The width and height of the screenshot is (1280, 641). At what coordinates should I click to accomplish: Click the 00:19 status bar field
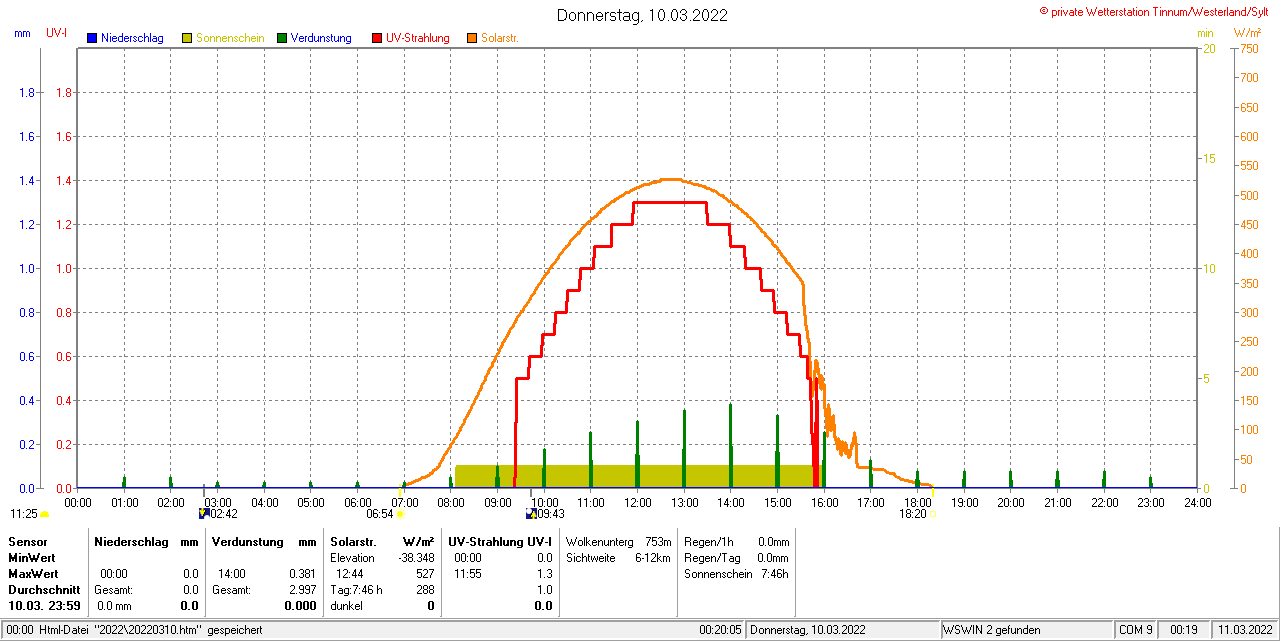[x=1184, y=630]
